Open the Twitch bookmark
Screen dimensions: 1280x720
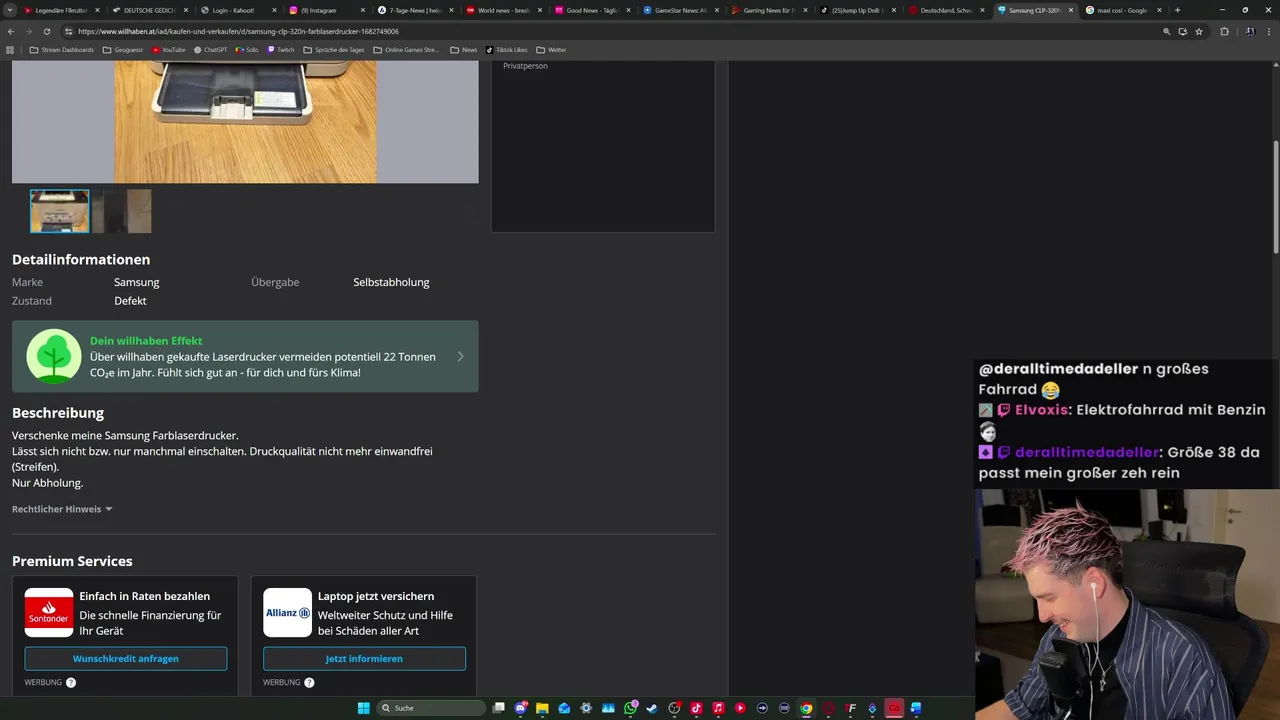point(280,49)
